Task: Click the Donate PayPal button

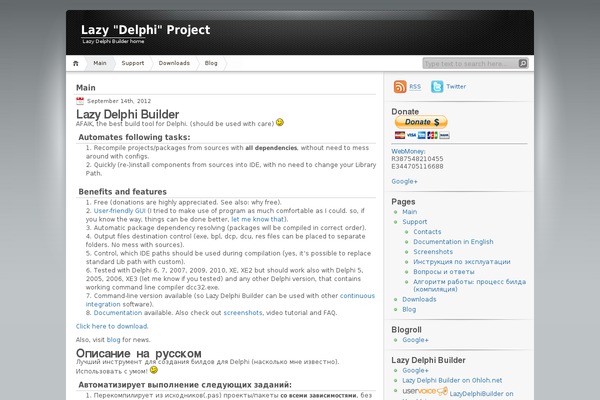Action: [421, 122]
